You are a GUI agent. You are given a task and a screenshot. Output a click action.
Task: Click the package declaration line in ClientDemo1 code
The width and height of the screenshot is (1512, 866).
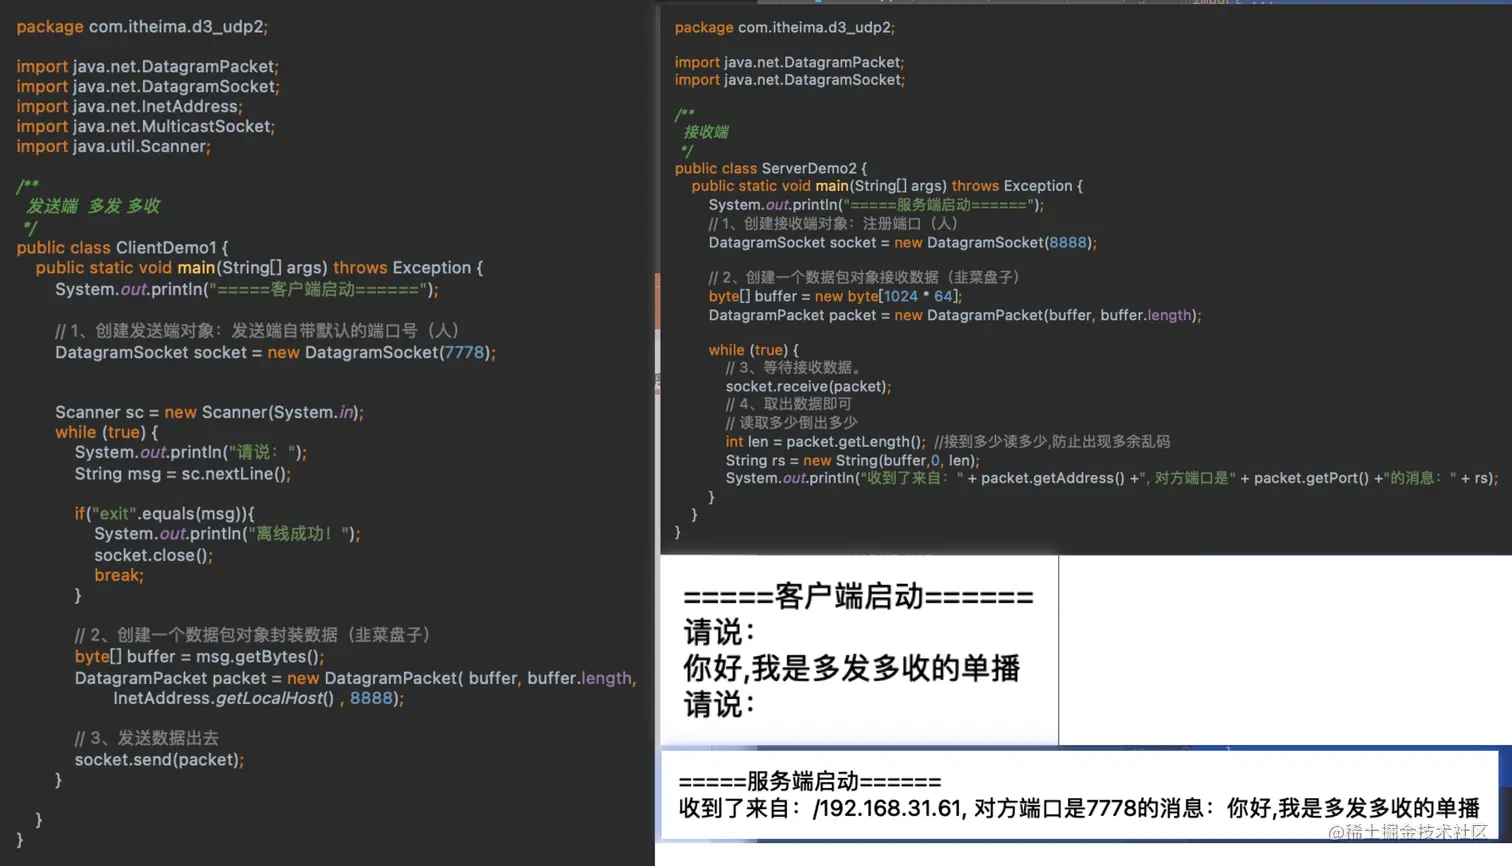click(x=142, y=27)
